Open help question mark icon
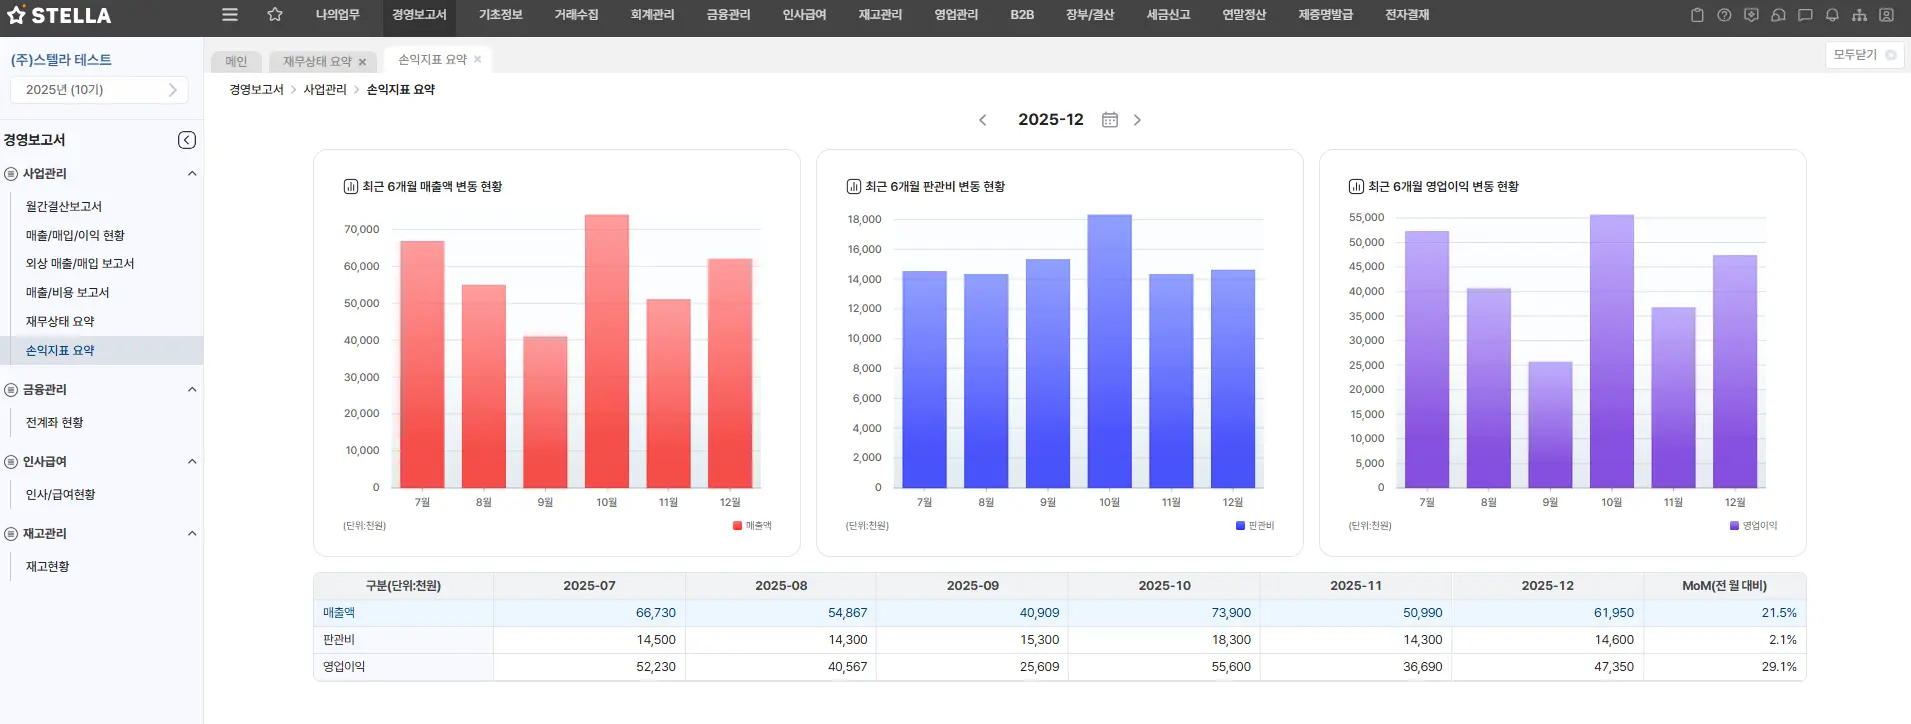 point(1724,15)
